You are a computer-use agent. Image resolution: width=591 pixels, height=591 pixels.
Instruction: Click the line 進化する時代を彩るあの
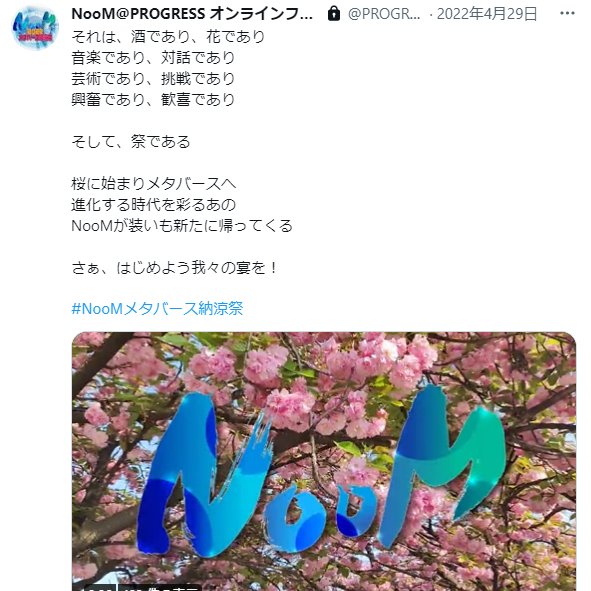(153, 205)
